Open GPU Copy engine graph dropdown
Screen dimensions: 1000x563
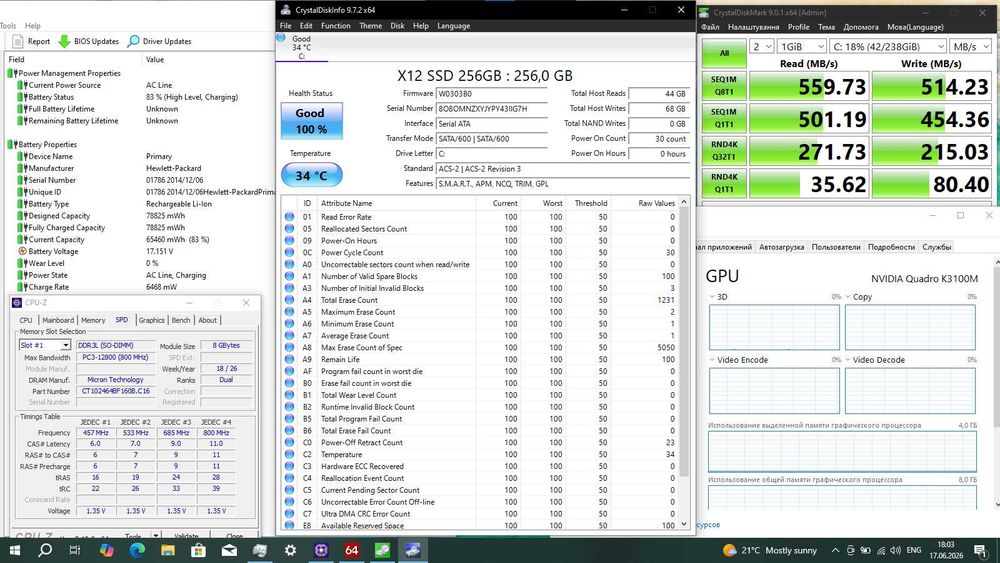click(x=848, y=296)
